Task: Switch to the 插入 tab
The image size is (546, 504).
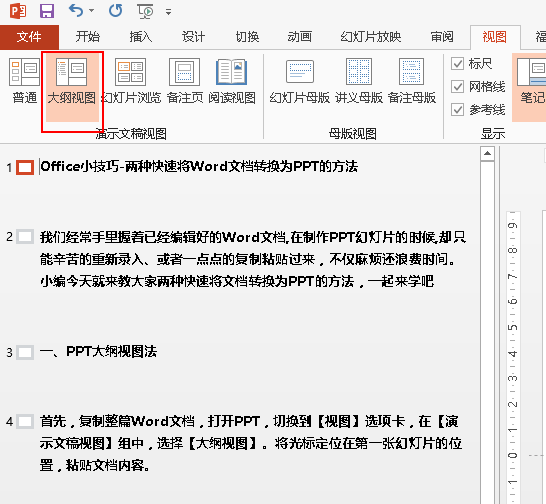Action: pos(141,37)
